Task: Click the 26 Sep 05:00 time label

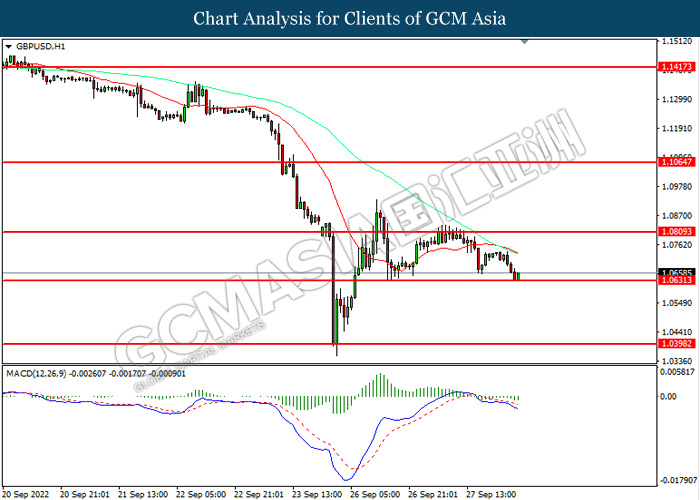Action: 375,495
